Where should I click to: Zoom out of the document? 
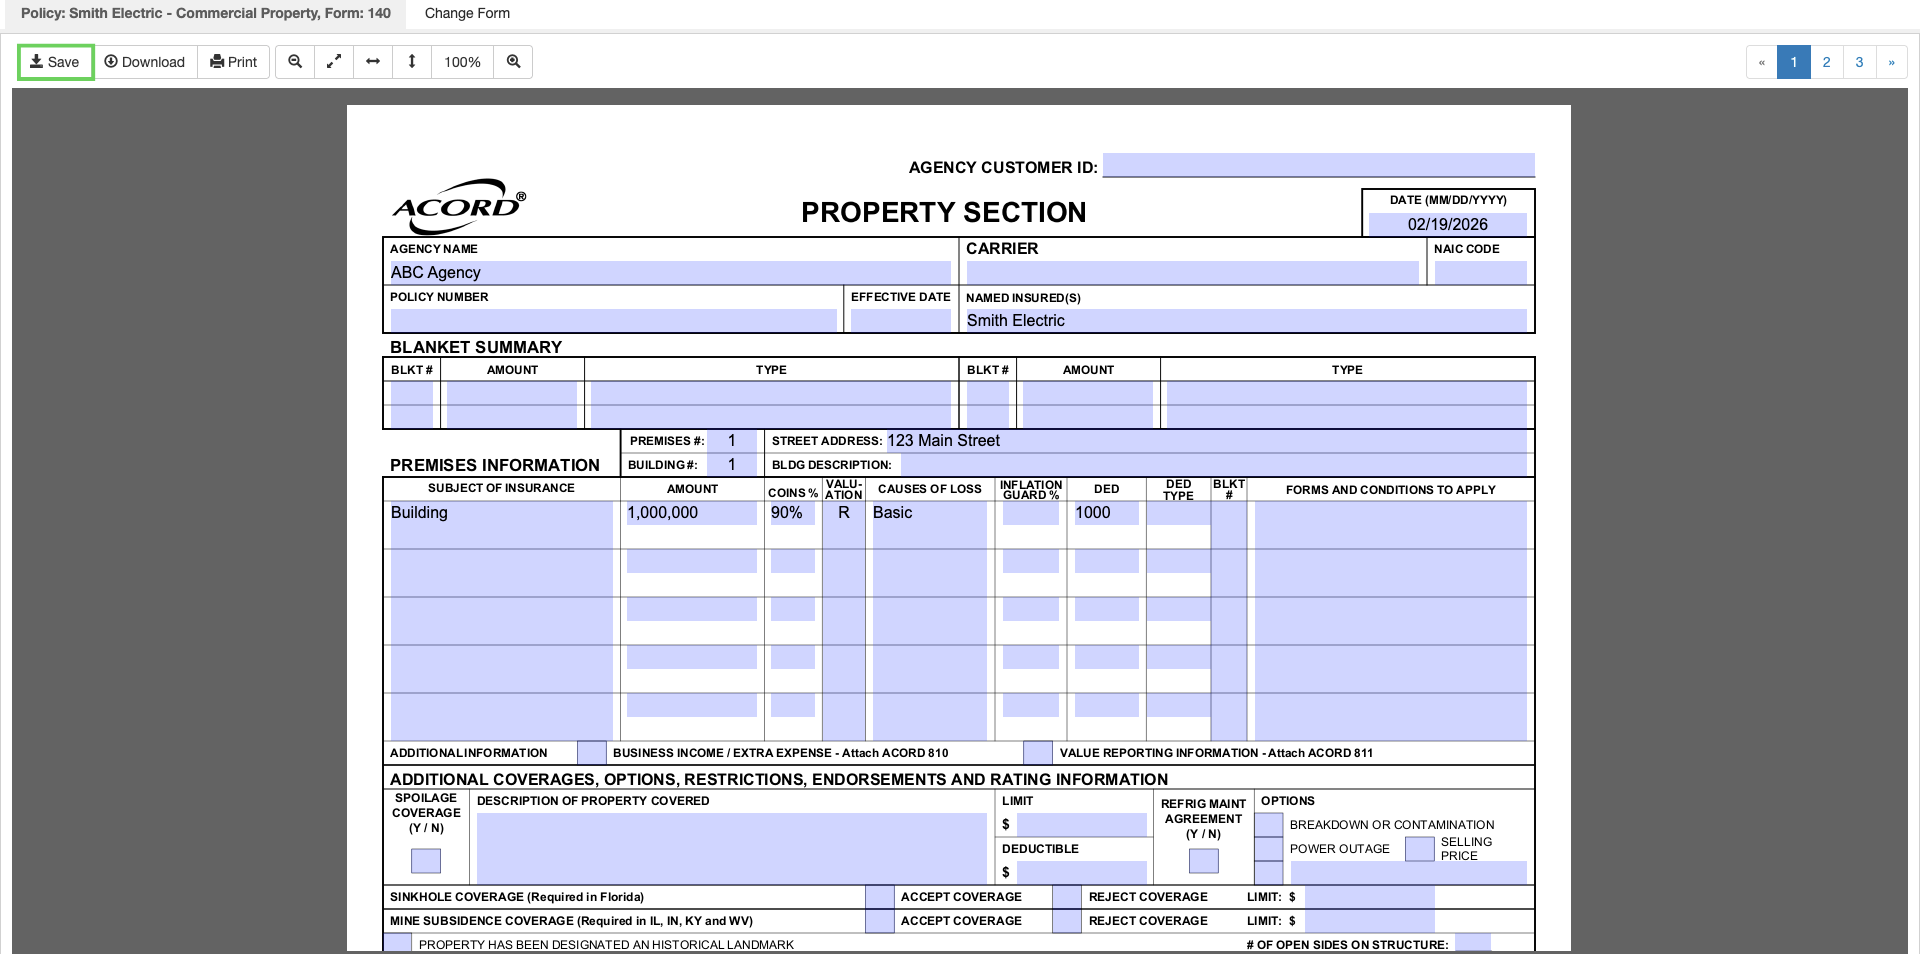[x=295, y=62]
